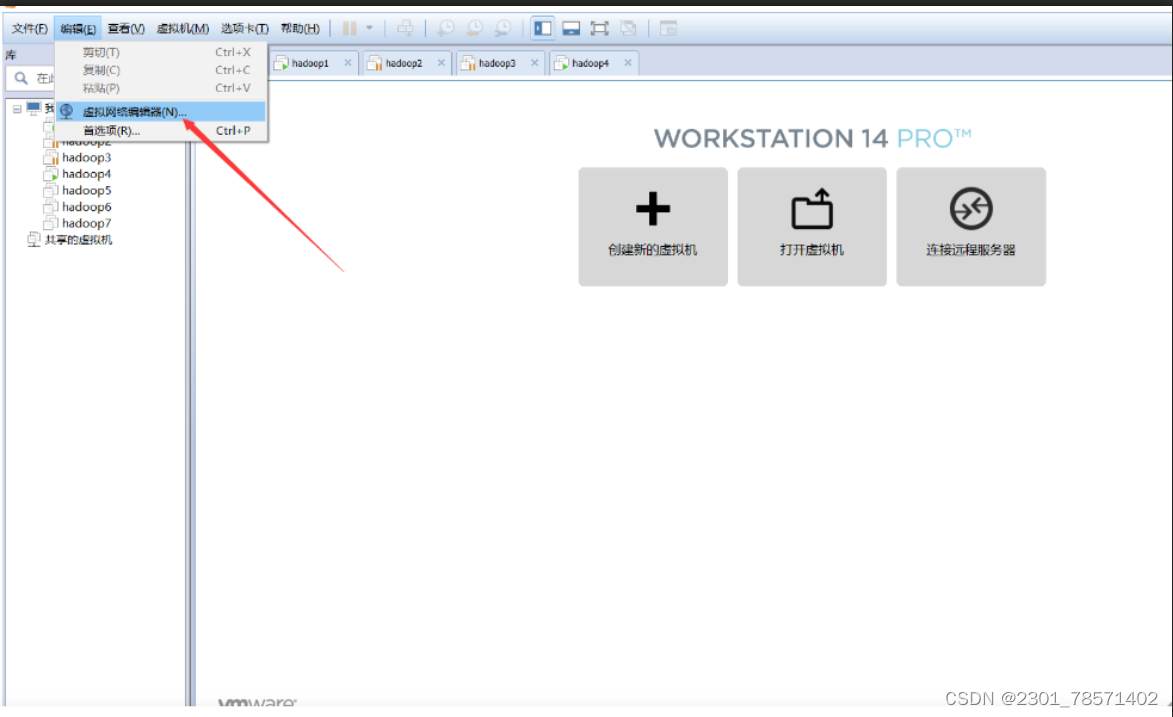This screenshot has height=717, width=1173.
Task: Open the power options dropdown arrow beside pause
Action: [370, 28]
